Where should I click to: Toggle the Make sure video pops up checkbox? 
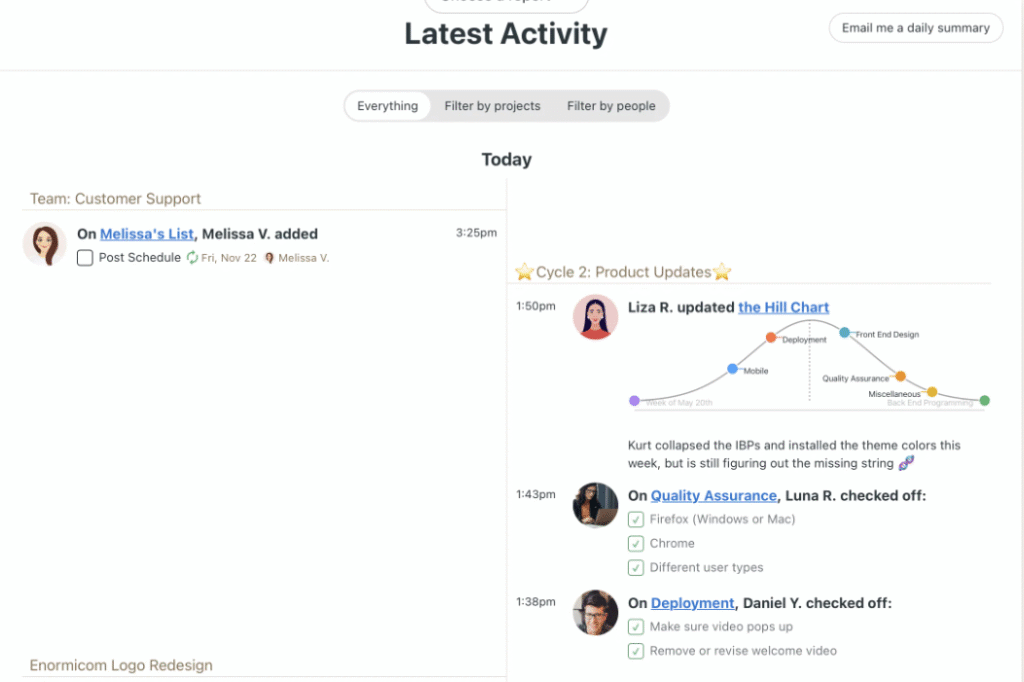point(635,627)
